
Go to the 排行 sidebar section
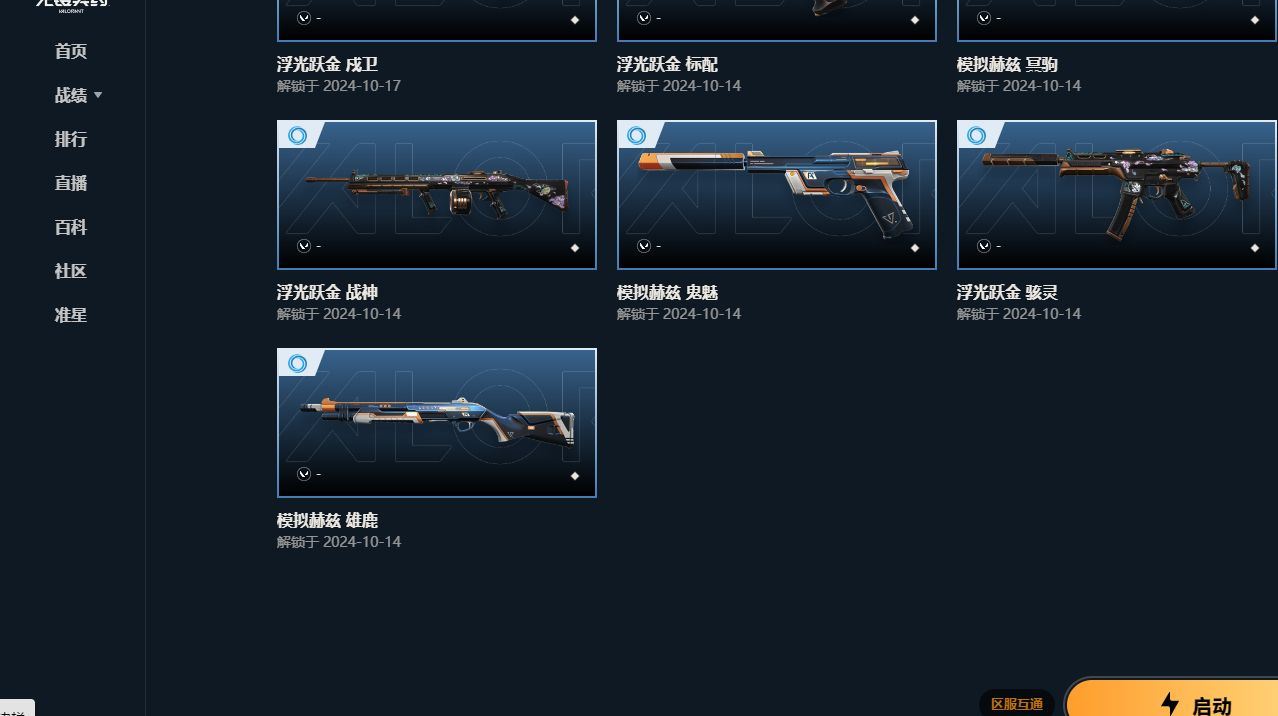click(71, 139)
